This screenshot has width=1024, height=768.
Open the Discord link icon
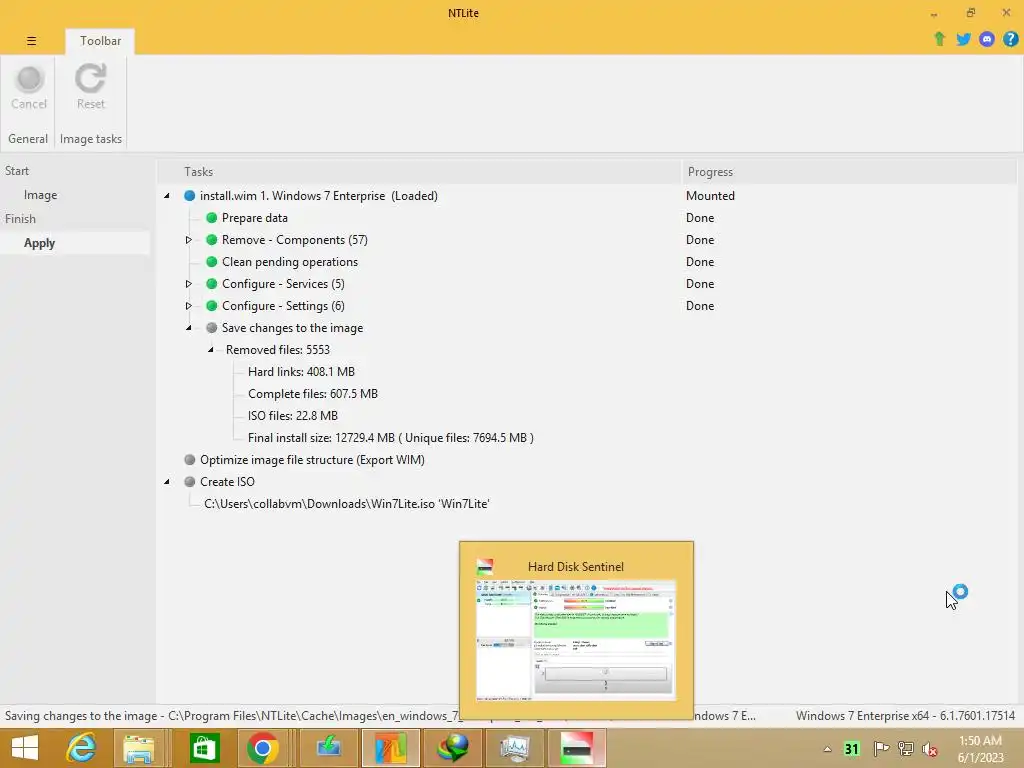pyautogui.click(x=987, y=39)
